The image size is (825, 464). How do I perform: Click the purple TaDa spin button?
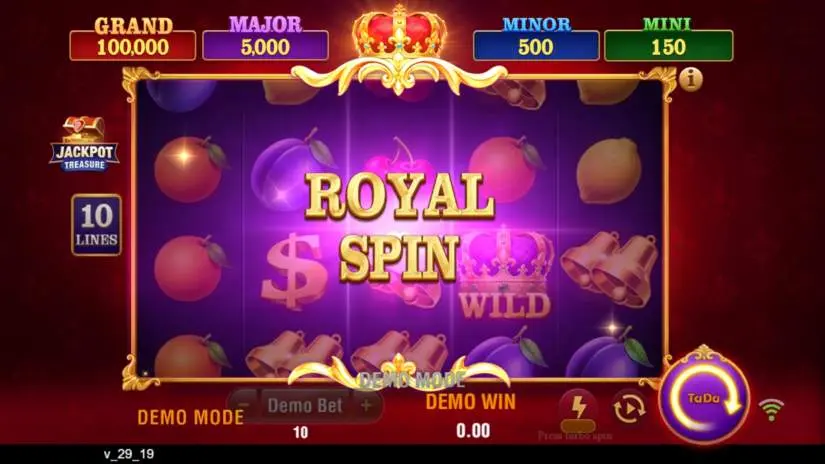(x=704, y=400)
